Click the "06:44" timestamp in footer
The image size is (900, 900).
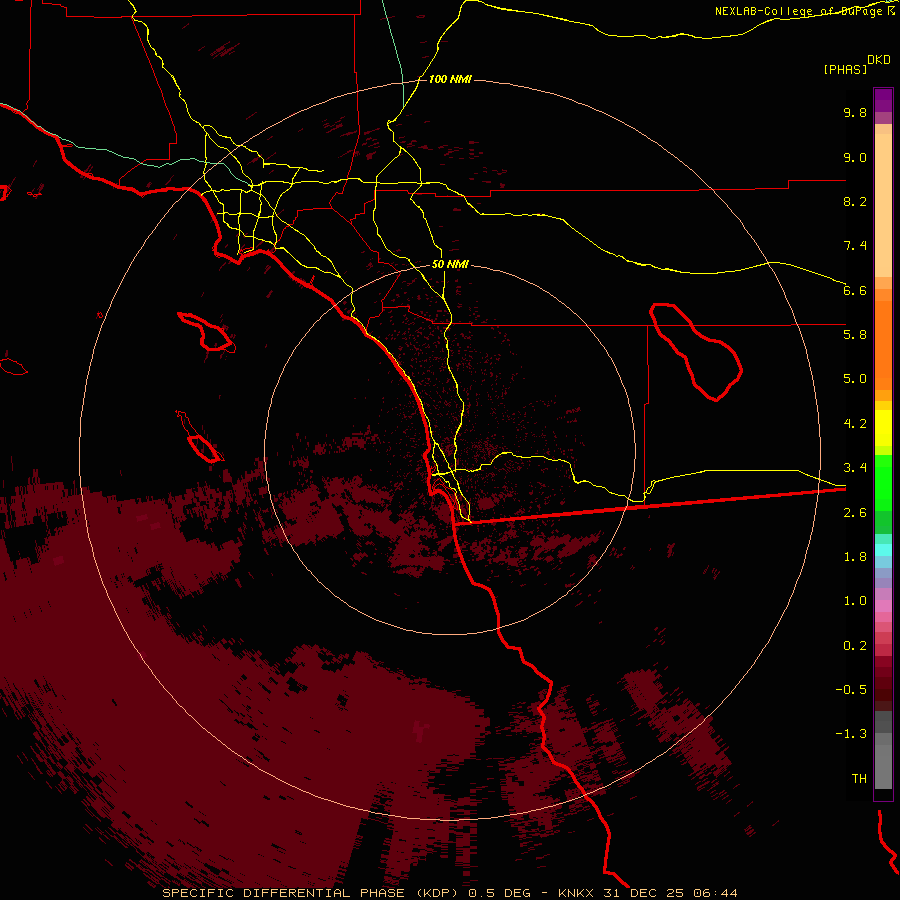[x=715, y=893]
